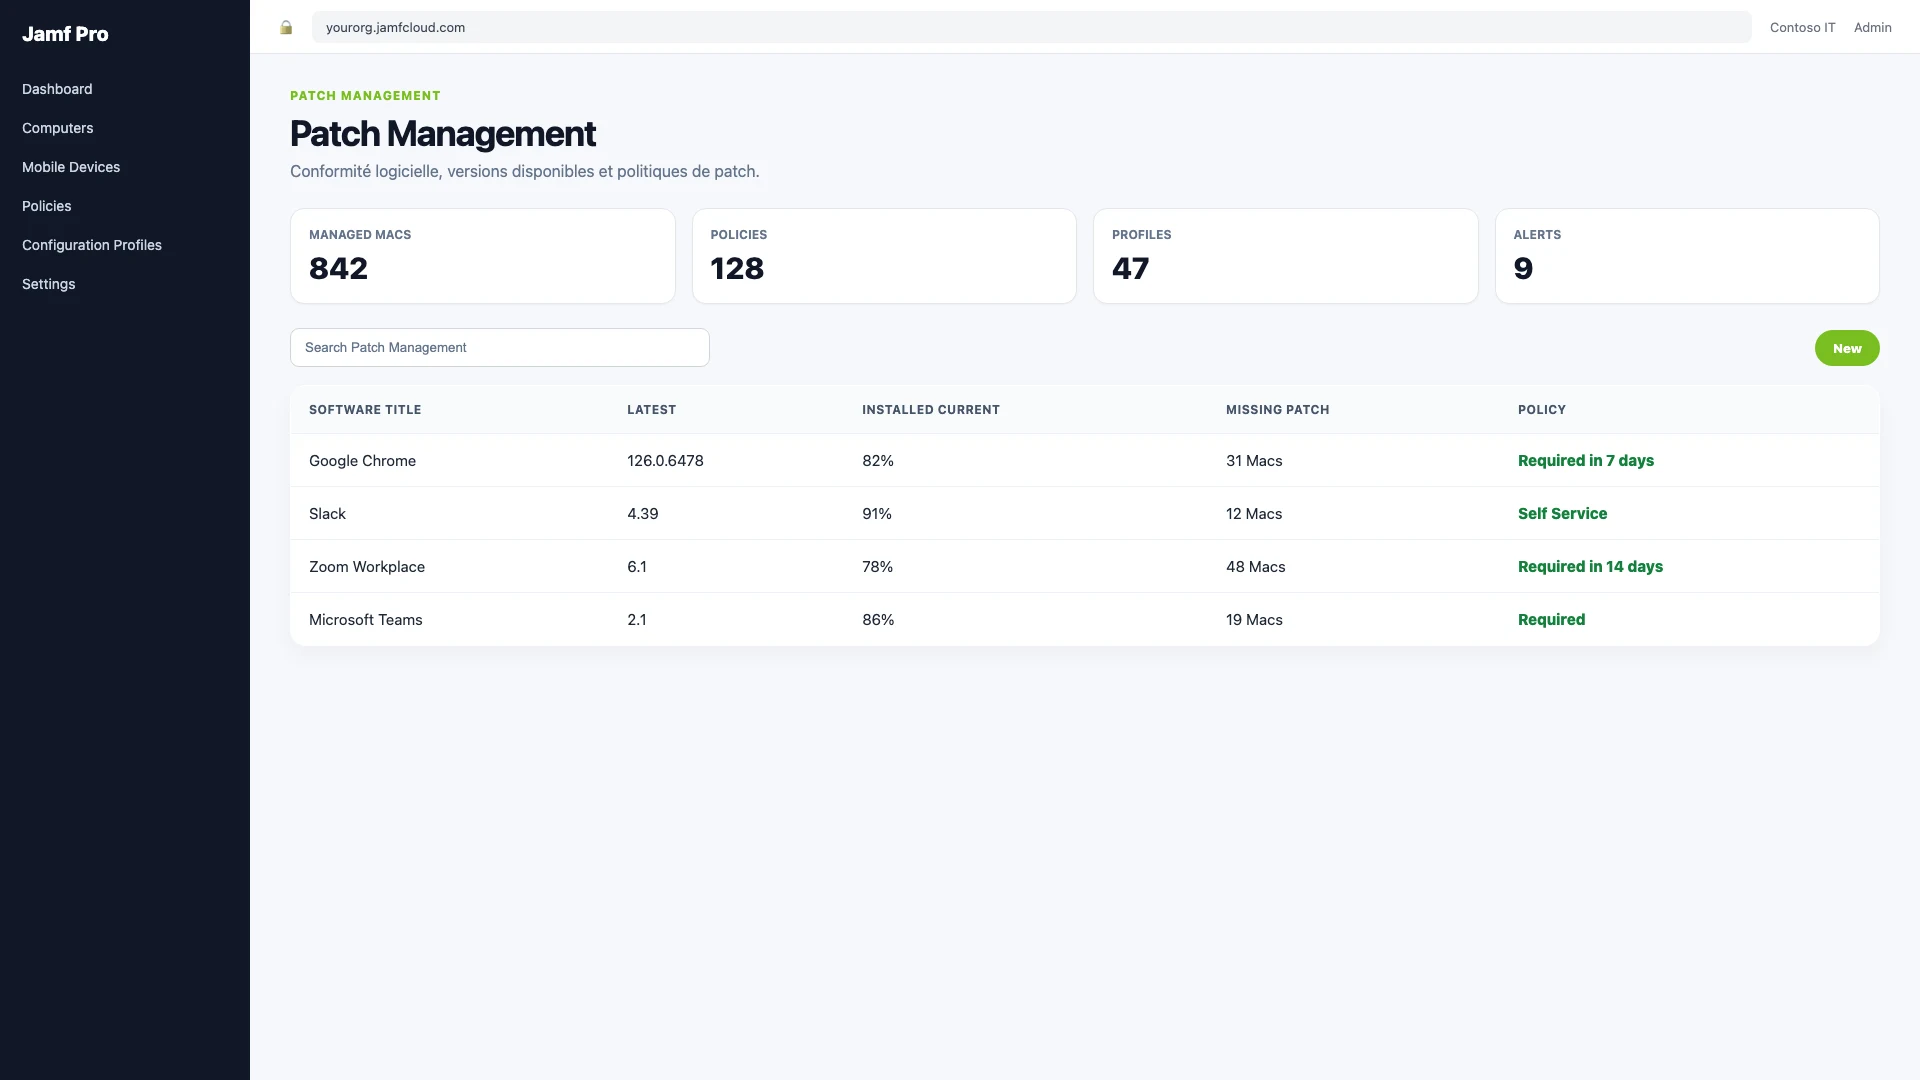This screenshot has width=1920, height=1080.
Task: Select Policies in the sidebar
Action: pos(47,206)
